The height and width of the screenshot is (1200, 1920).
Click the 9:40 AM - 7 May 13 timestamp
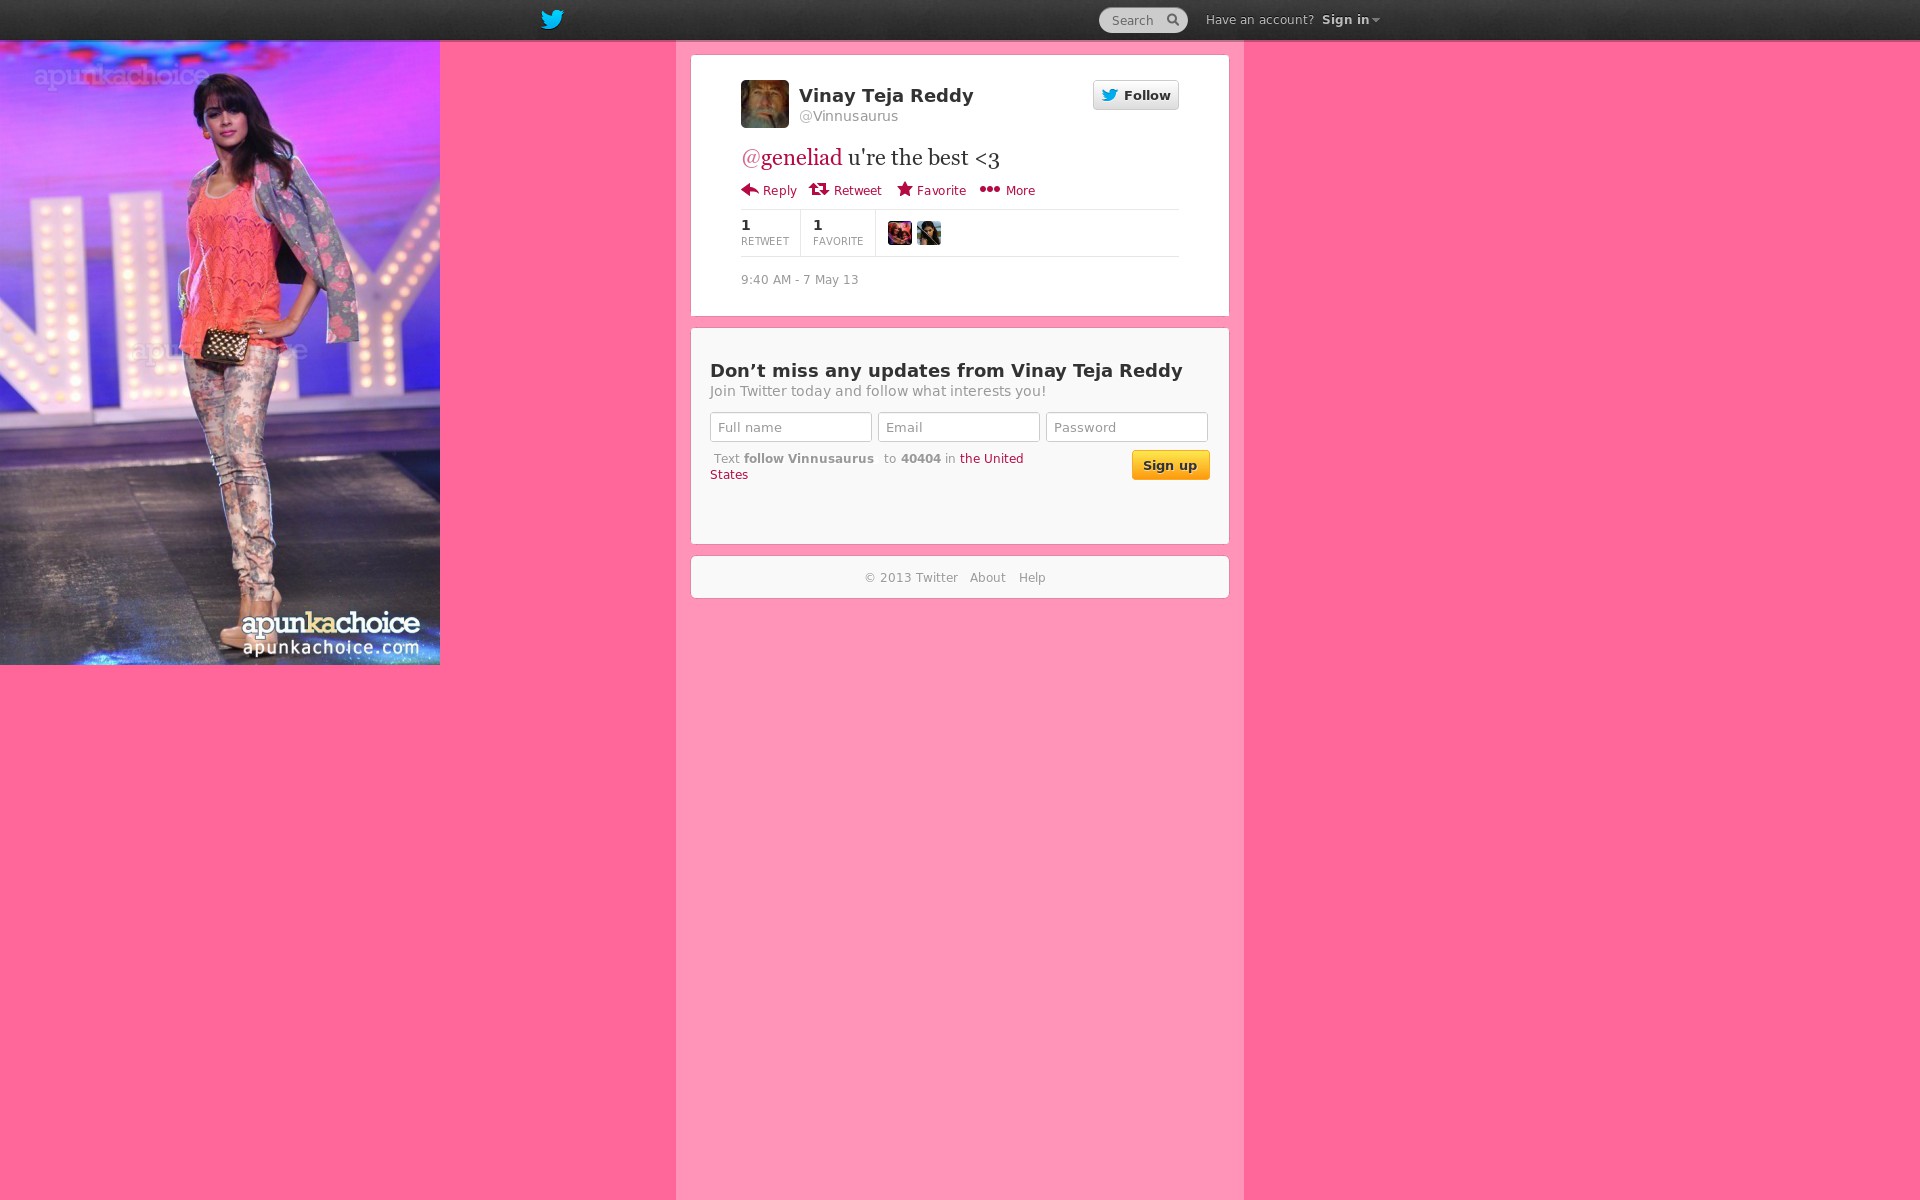point(800,280)
